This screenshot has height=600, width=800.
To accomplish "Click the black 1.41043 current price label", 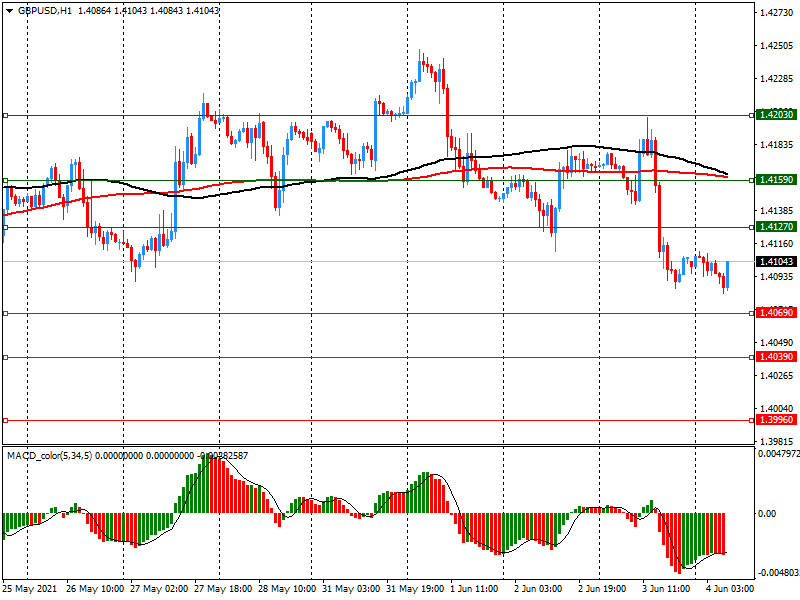I will click(x=776, y=261).
